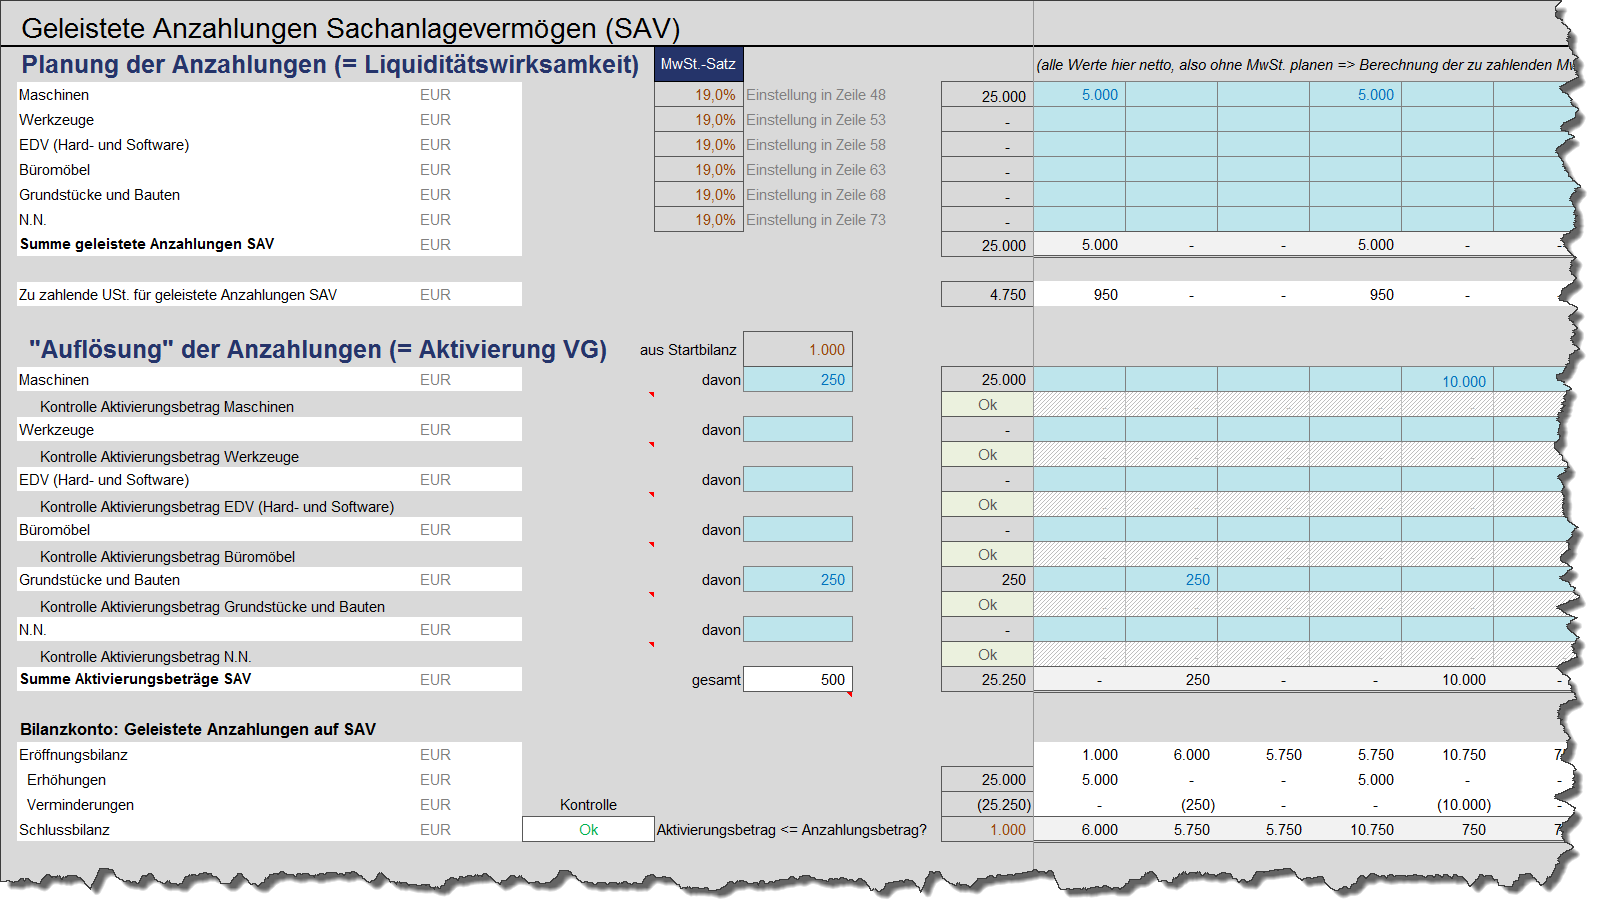Select the 1.000 Schlussbilanz total cell
Image resolution: width=1602 pixels, height=913 pixels.
(987, 830)
